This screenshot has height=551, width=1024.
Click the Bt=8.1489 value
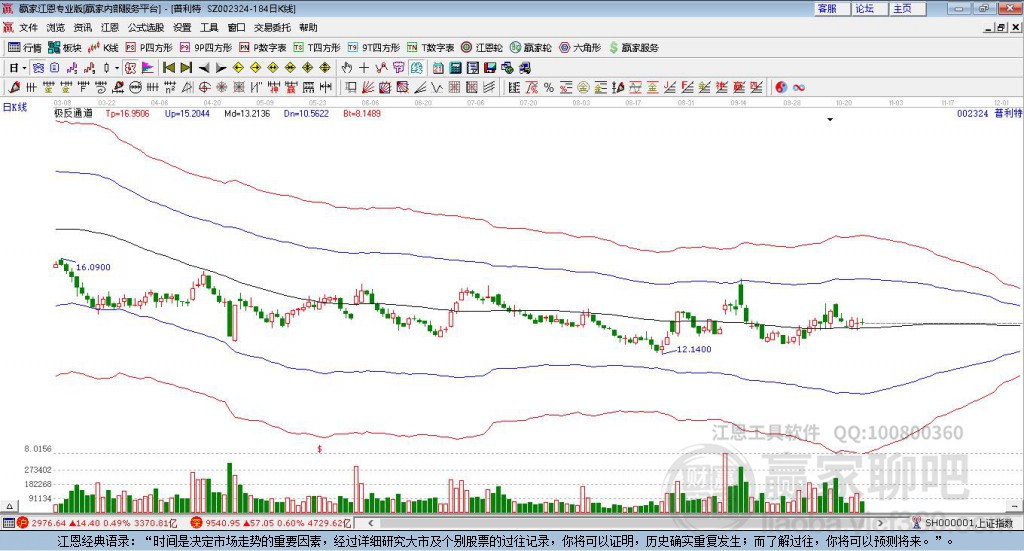[x=362, y=113]
